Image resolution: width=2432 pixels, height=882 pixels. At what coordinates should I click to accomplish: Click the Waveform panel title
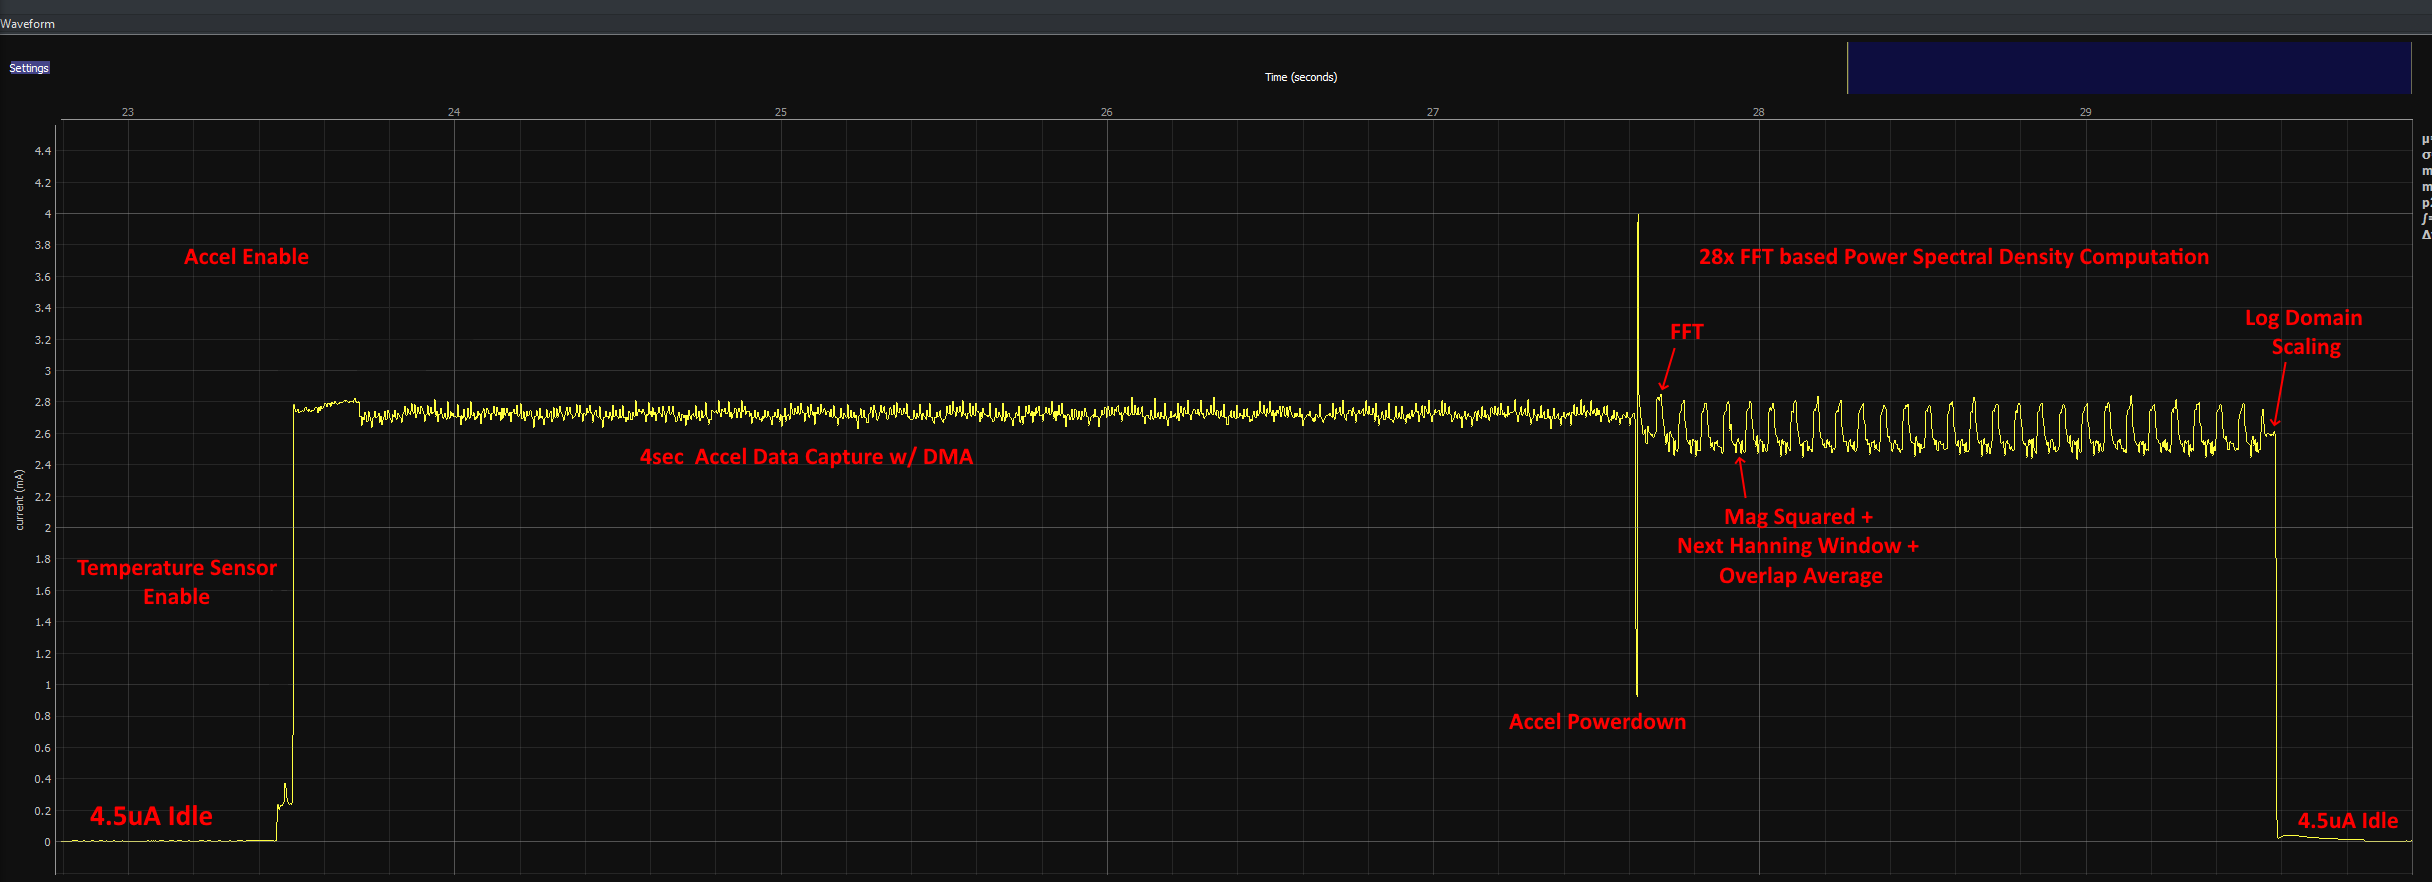(x=28, y=24)
